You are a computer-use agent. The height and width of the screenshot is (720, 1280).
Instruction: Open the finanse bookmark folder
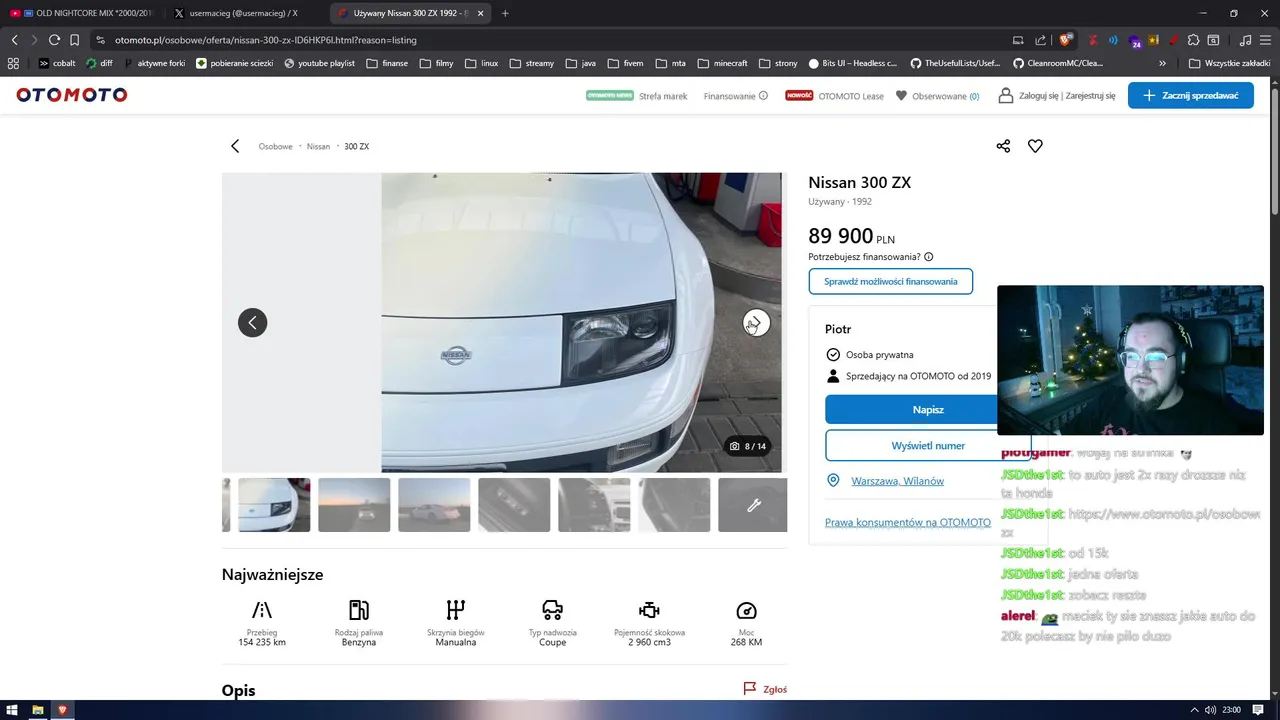pos(387,63)
